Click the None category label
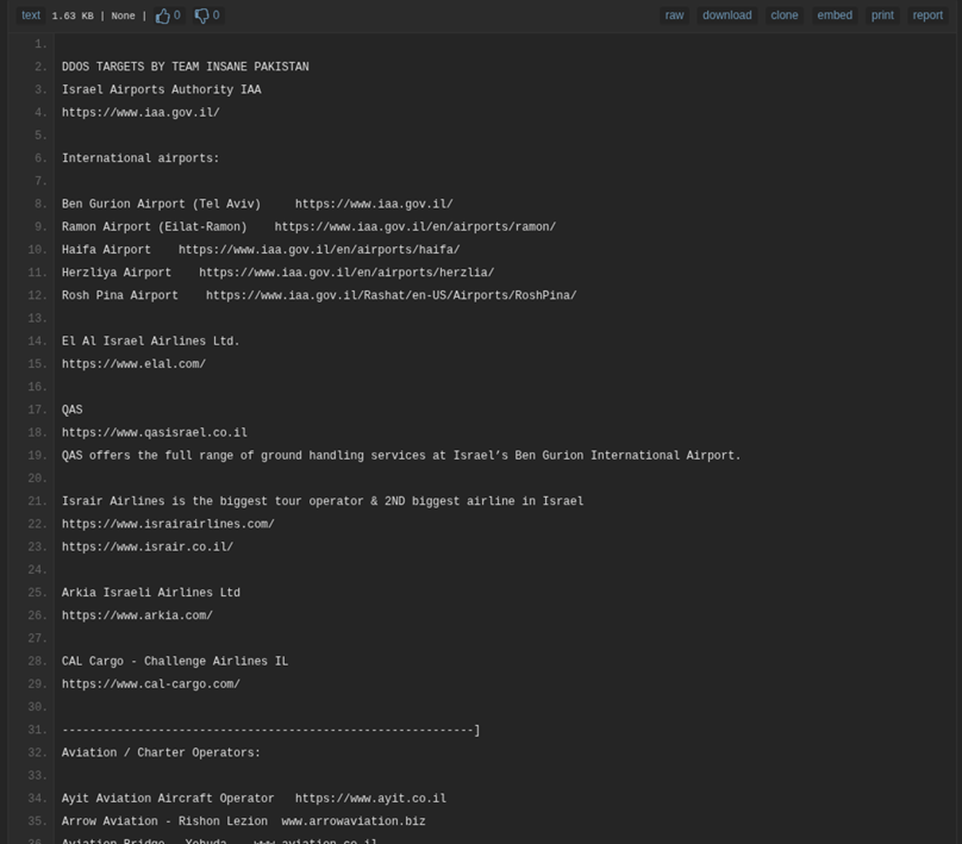 pyautogui.click(x=123, y=16)
